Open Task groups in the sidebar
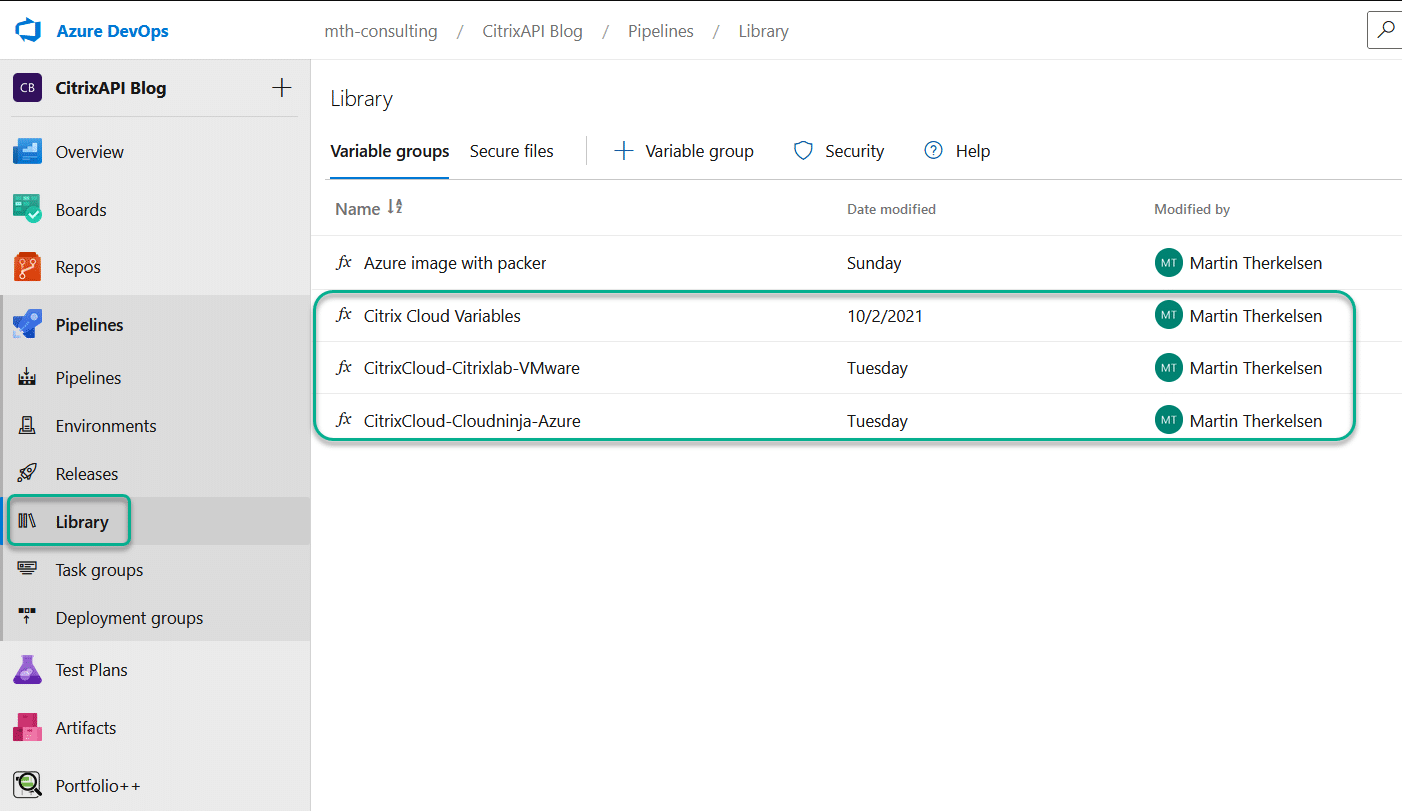The width and height of the screenshot is (1402, 811). (x=100, y=570)
